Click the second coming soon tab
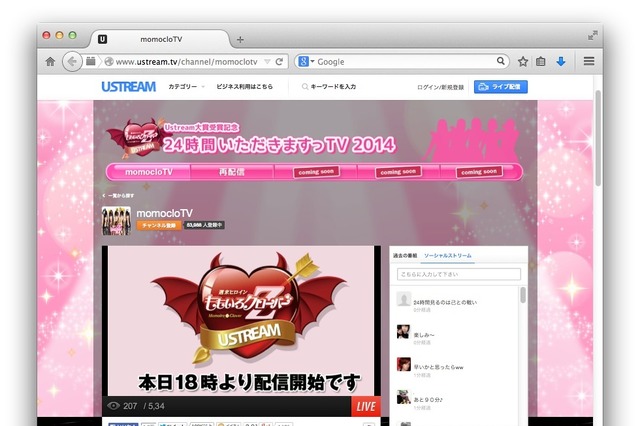The image size is (640, 426). [x=398, y=172]
